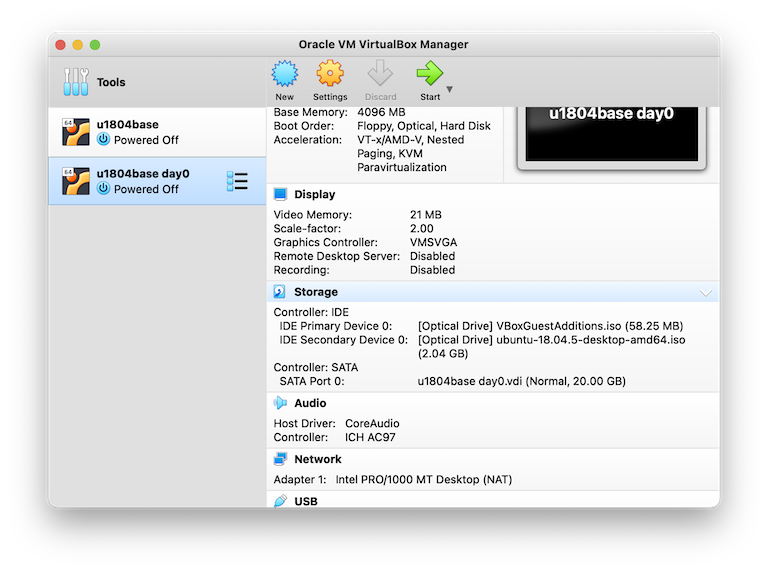Click the VMSVGA graphics controller value

click(x=433, y=242)
